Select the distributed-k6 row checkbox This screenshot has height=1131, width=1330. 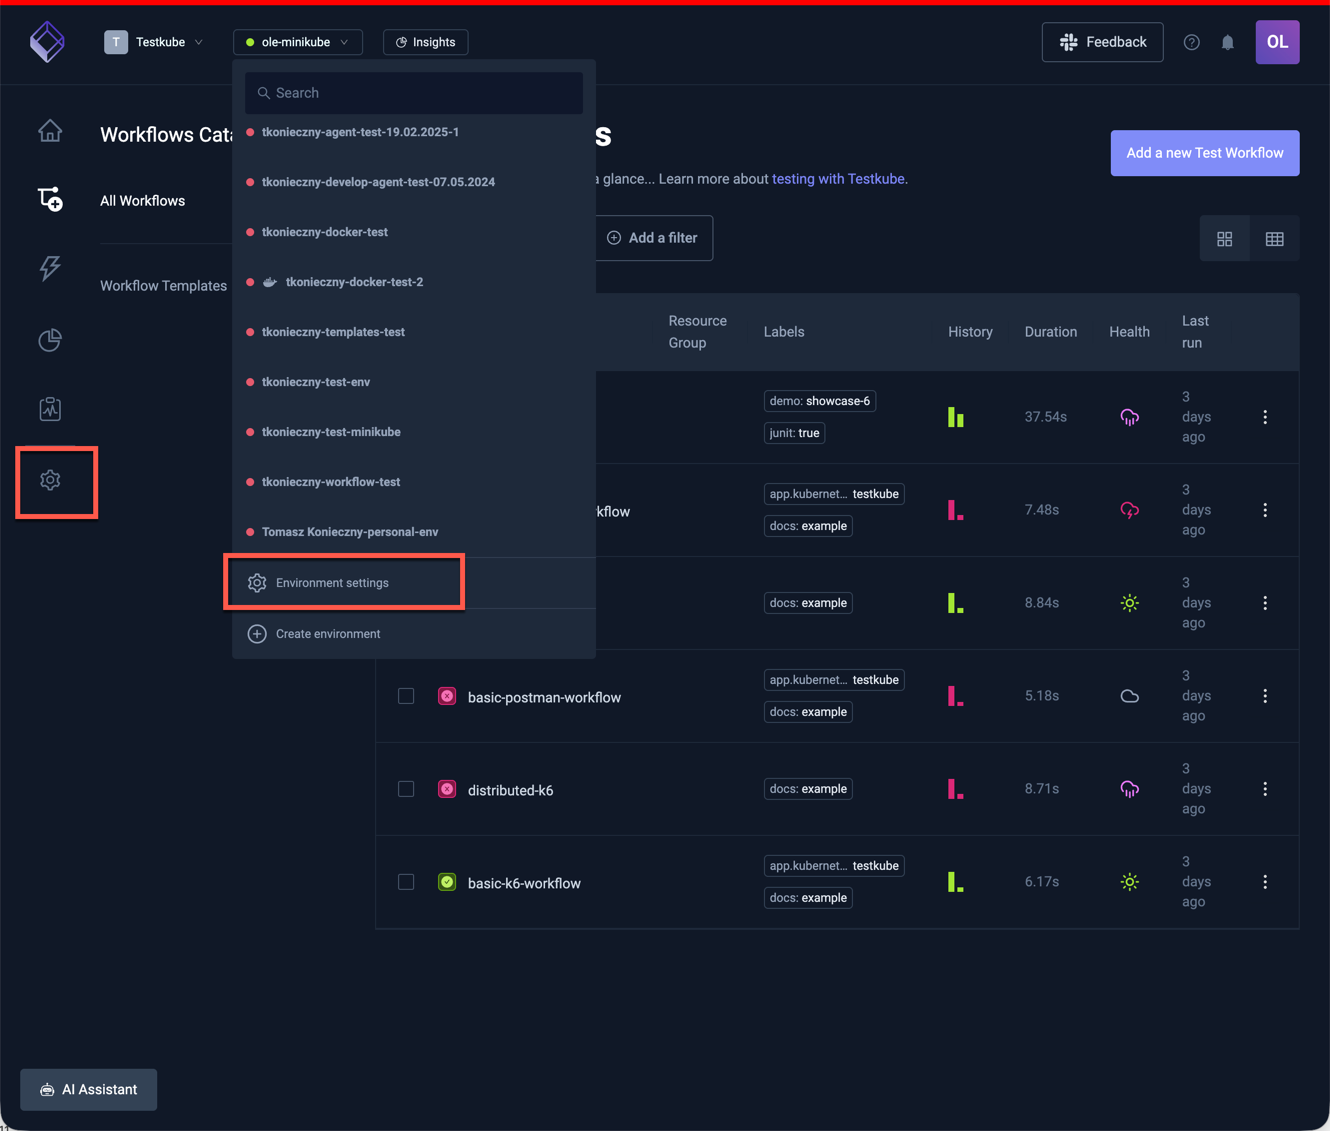point(406,789)
